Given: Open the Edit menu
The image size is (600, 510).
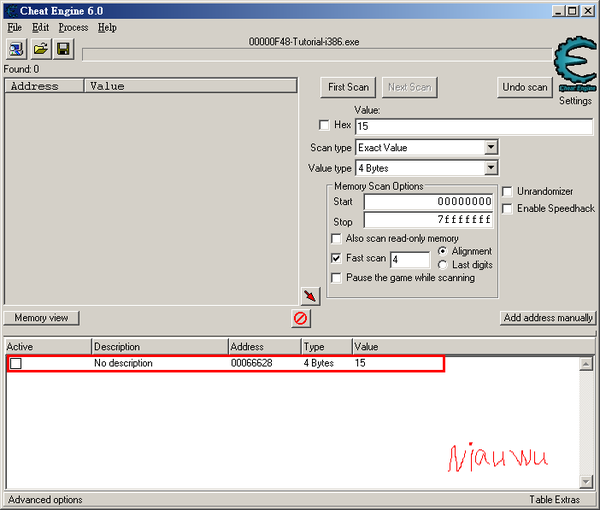Looking at the screenshot, I should point(40,28).
